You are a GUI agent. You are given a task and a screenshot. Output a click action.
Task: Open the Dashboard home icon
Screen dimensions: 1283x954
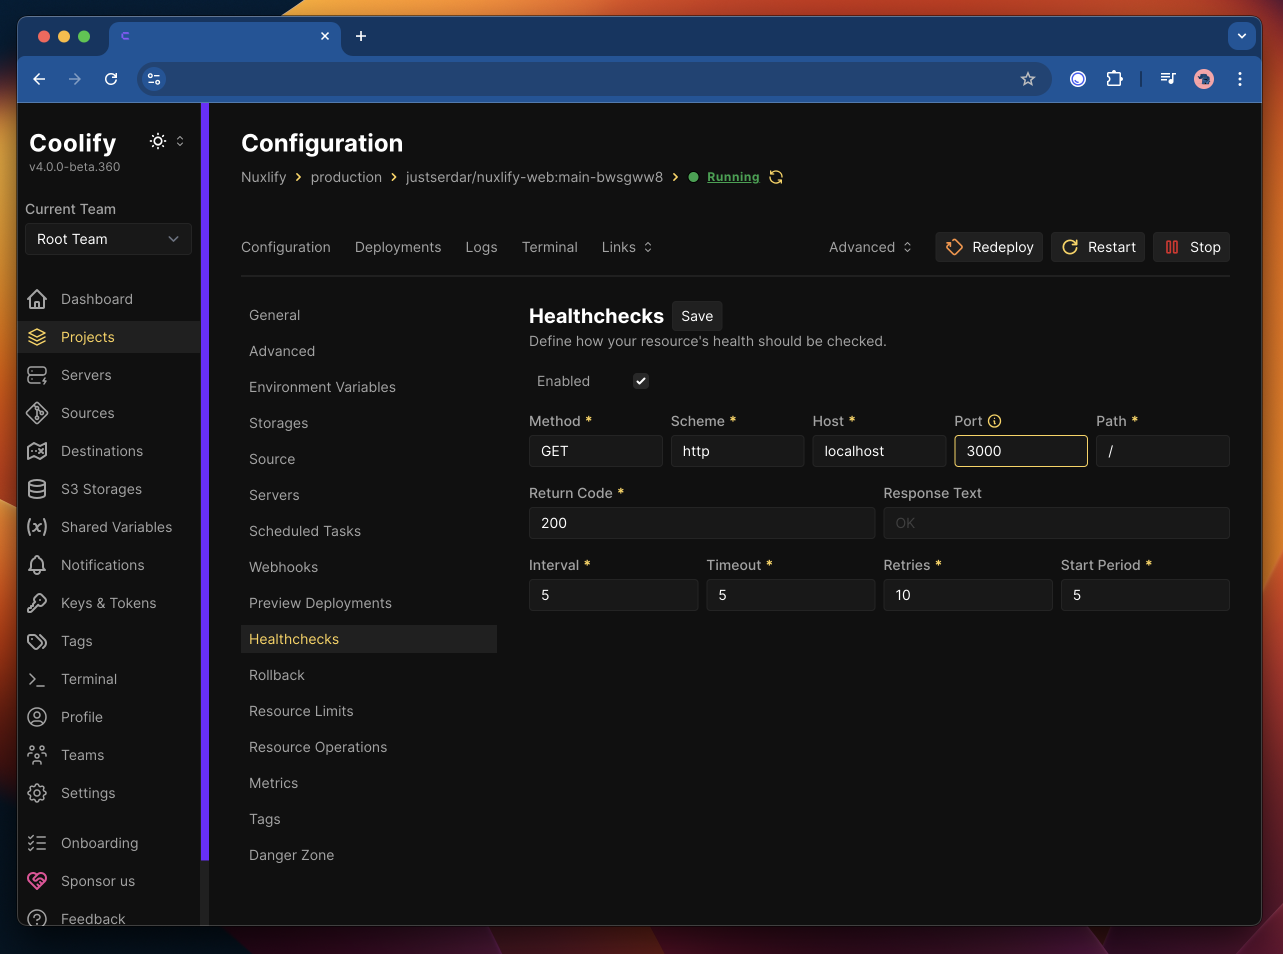tap(37, 299)
